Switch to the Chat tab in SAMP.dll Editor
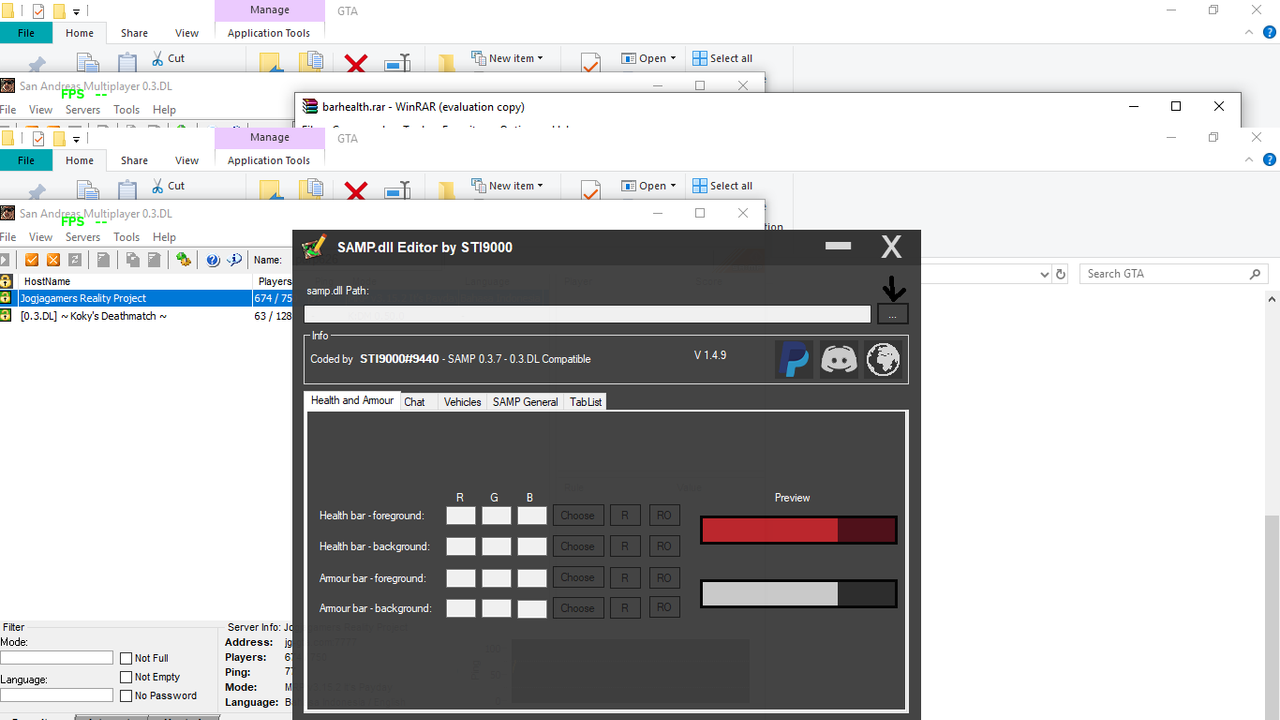 click(415, 402)
